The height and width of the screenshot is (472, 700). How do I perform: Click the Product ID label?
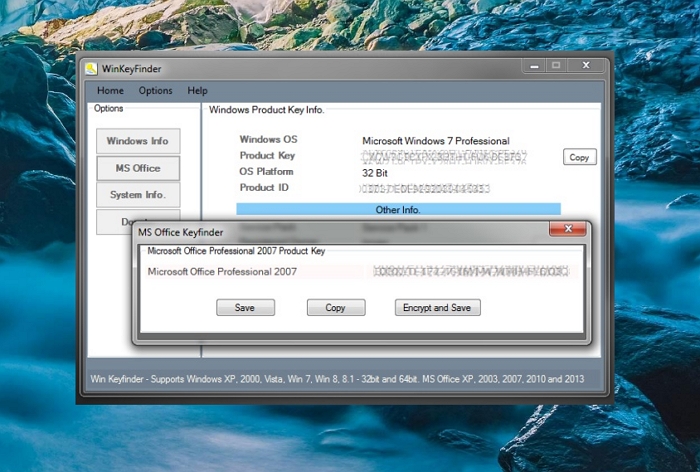(264, 188)
